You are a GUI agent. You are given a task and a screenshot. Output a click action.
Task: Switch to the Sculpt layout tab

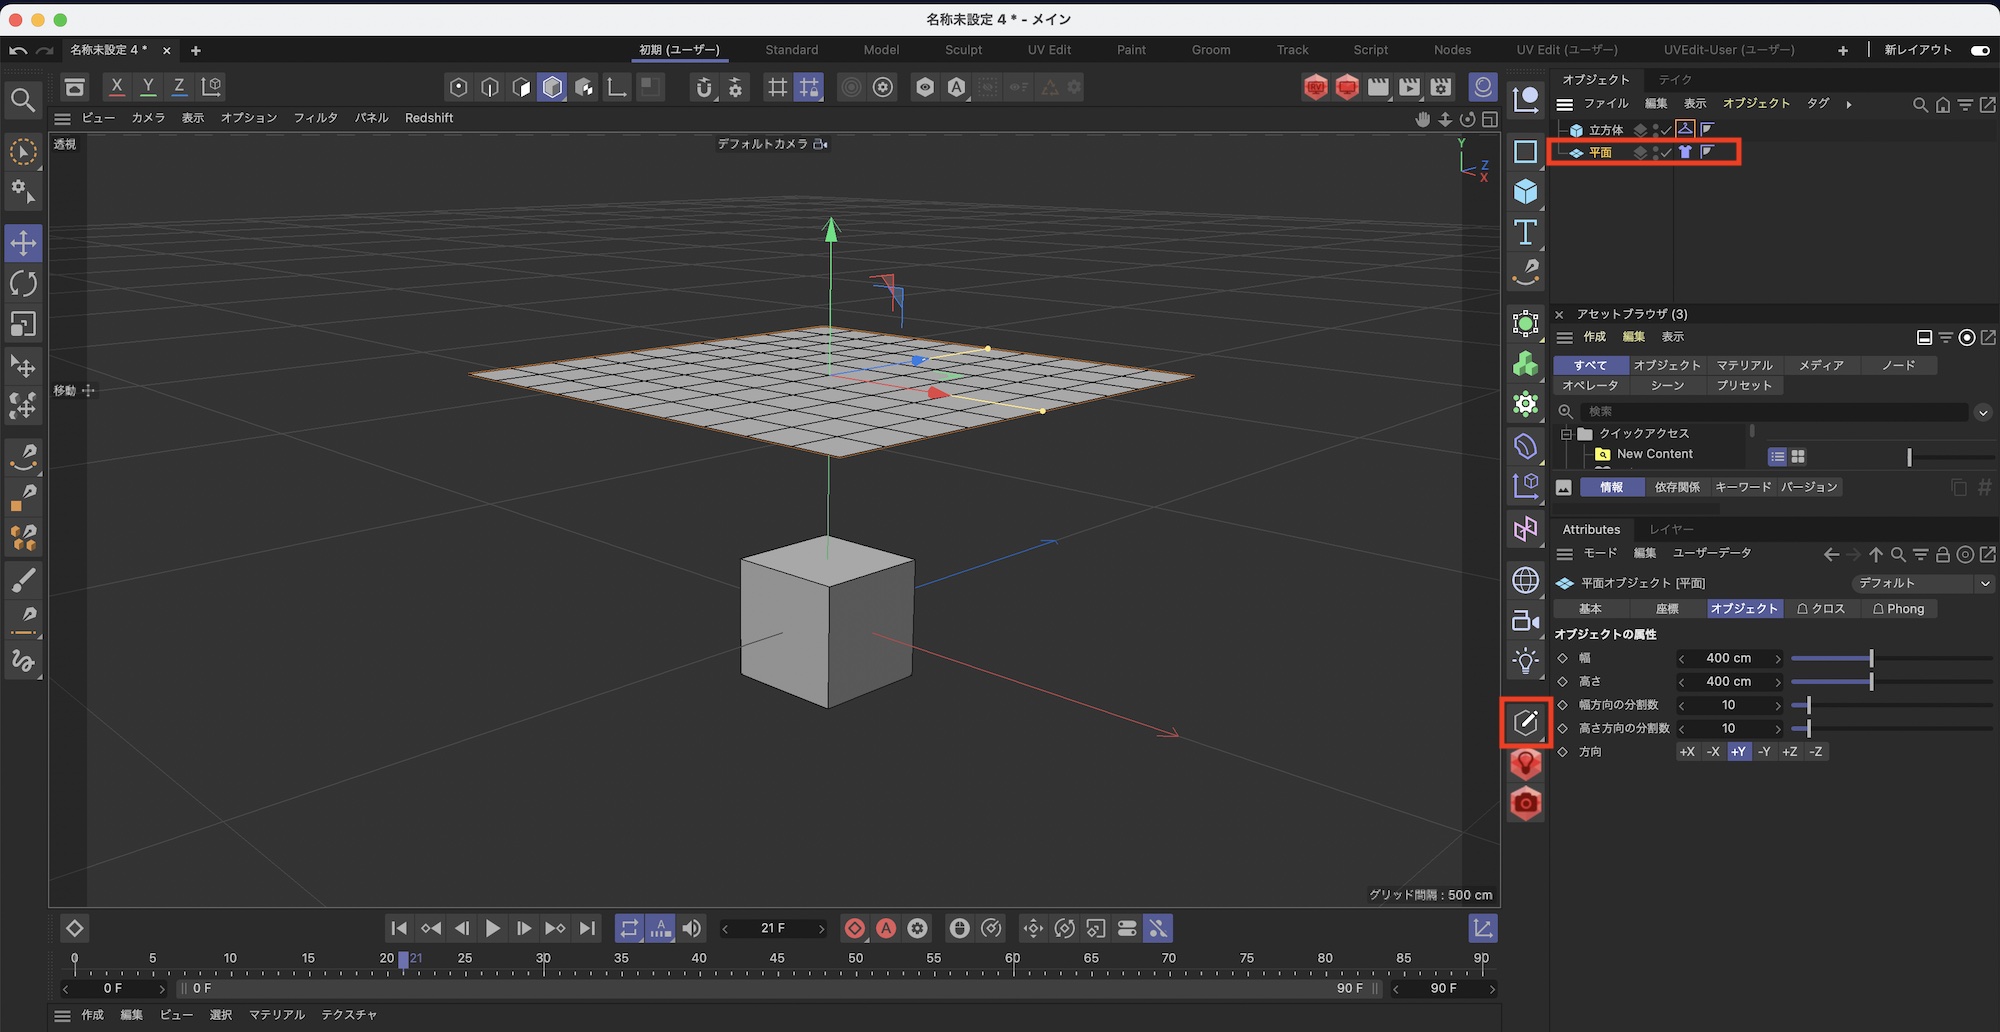coord(963,50)
